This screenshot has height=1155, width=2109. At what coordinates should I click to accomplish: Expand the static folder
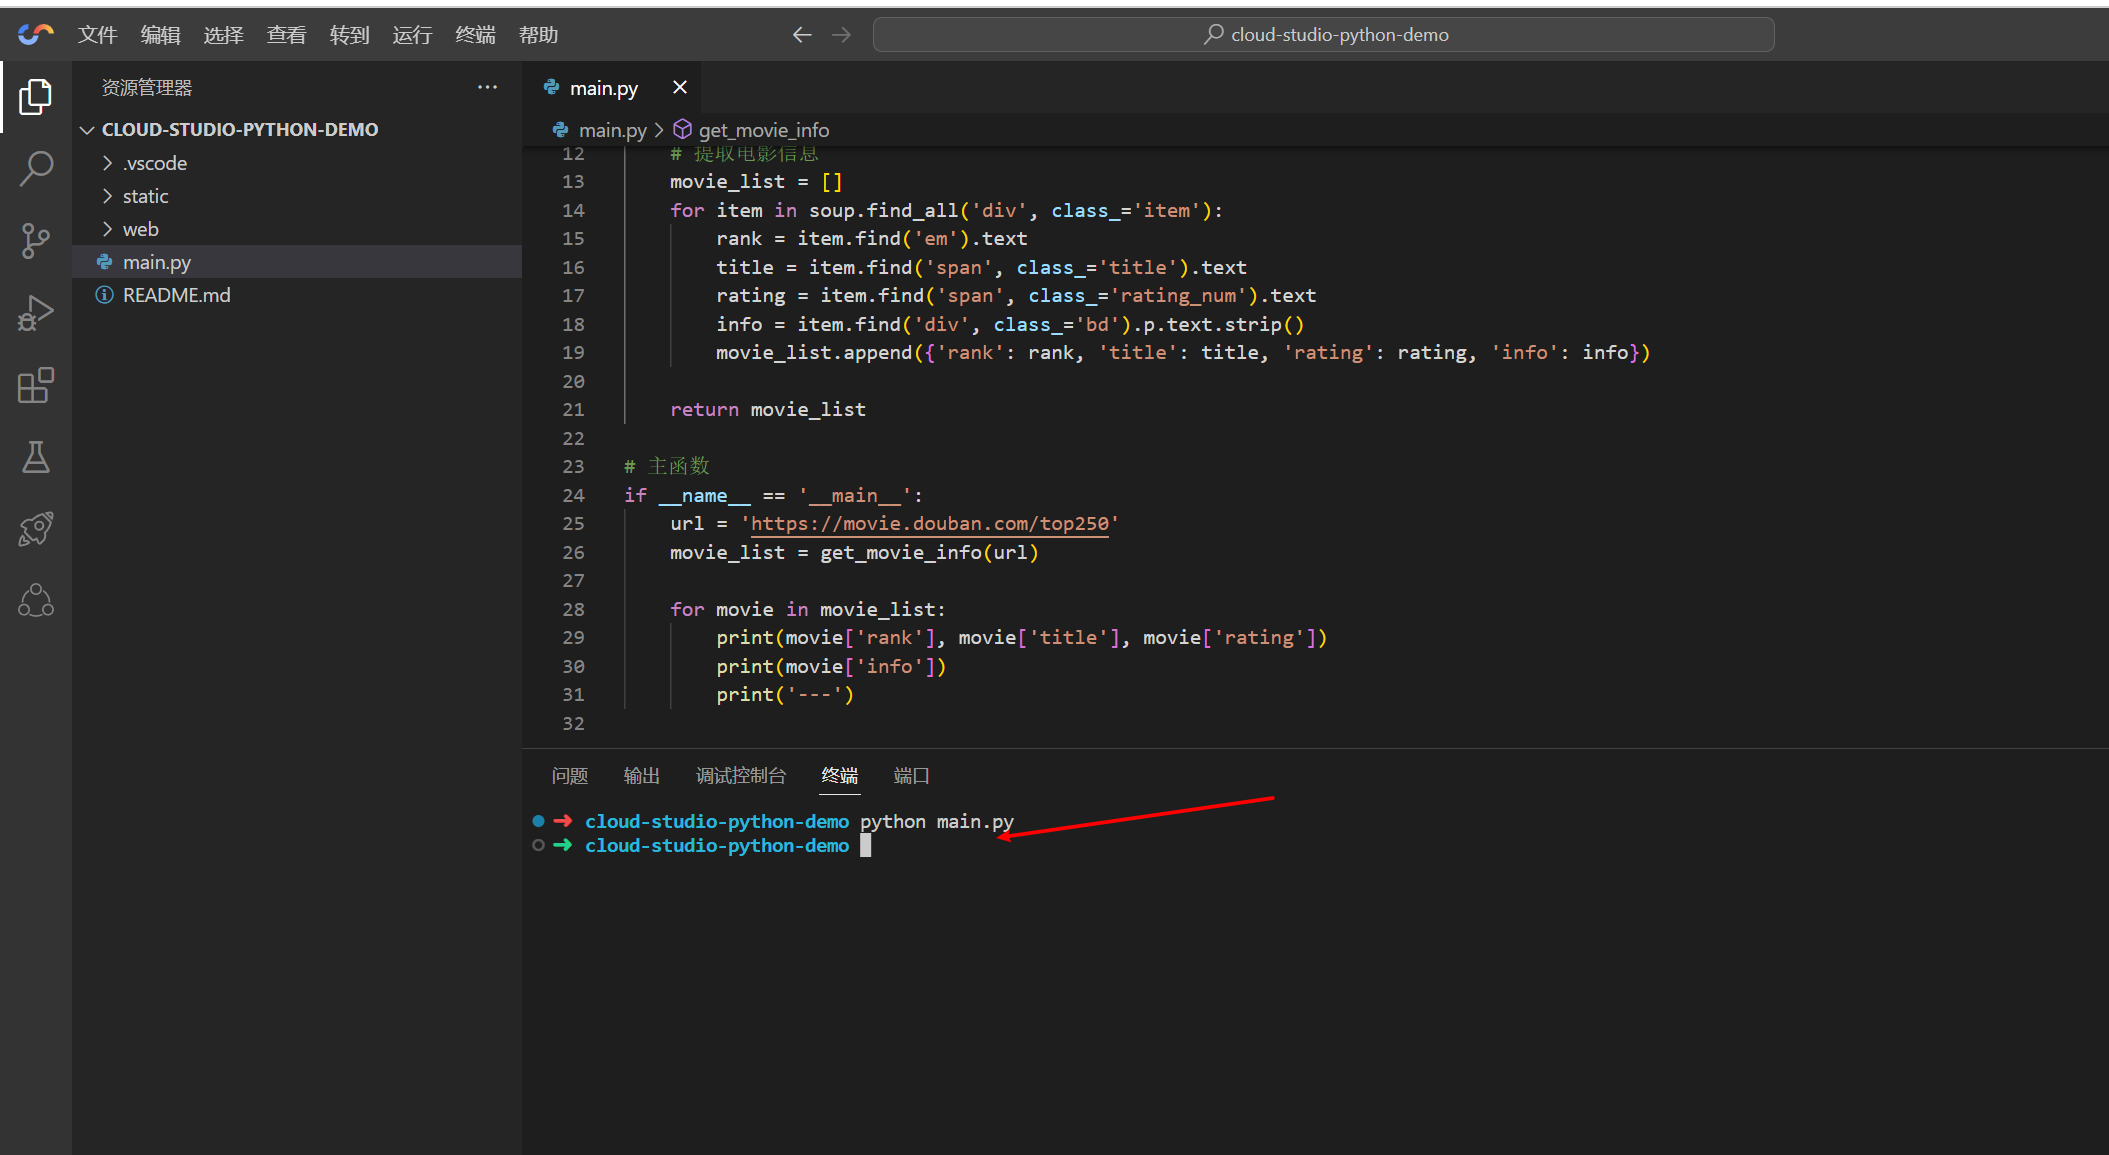[146, 196]
